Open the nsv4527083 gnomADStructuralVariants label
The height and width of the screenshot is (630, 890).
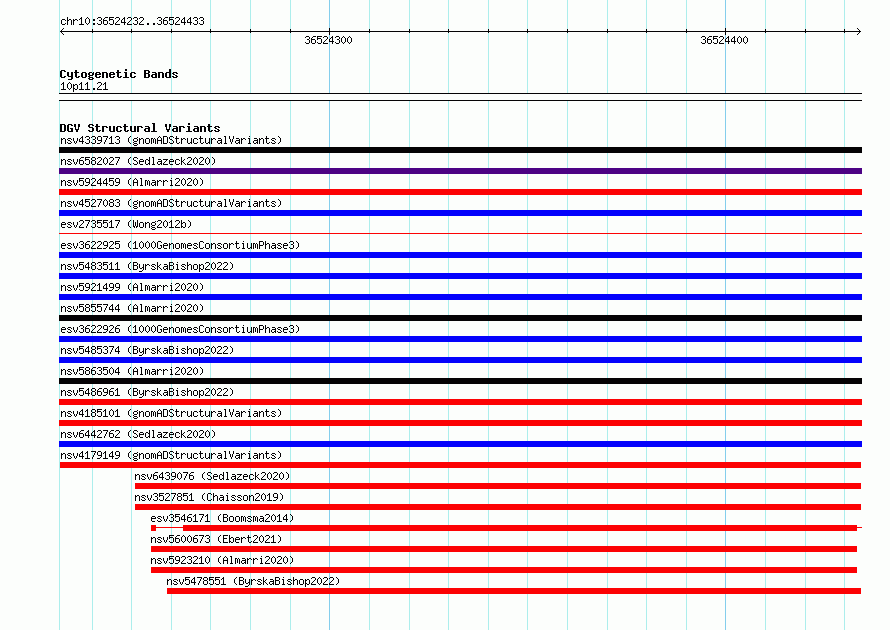(x=171, y=203)
